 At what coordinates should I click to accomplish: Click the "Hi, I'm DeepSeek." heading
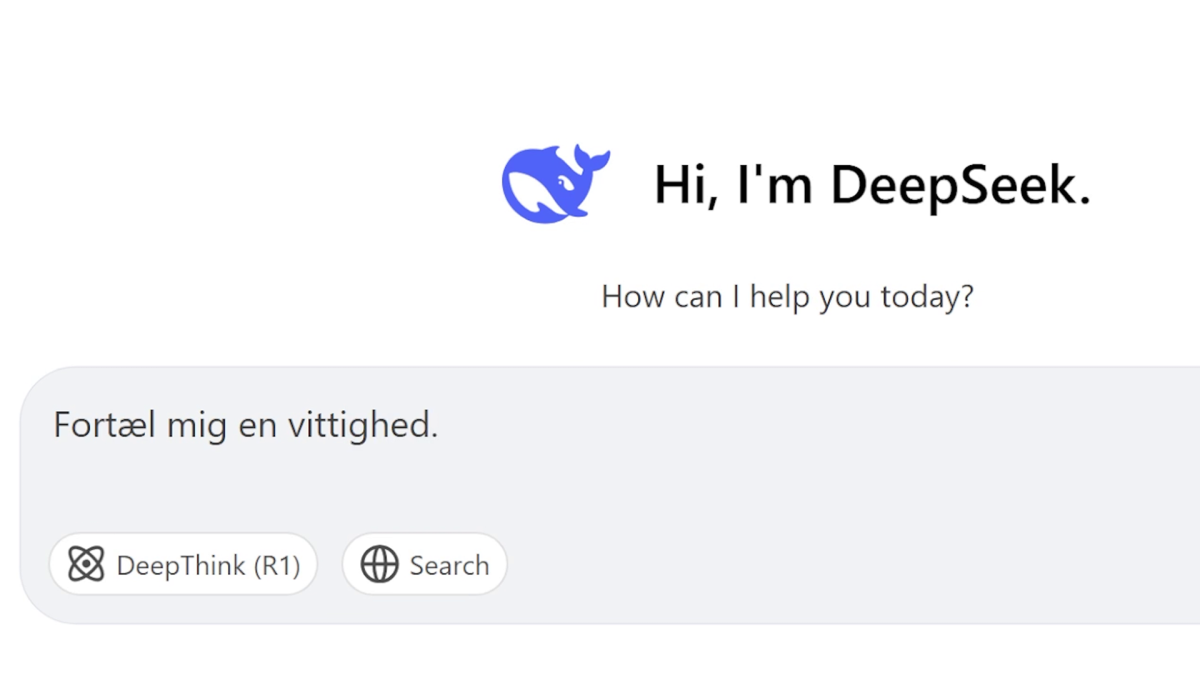(872, 185)
